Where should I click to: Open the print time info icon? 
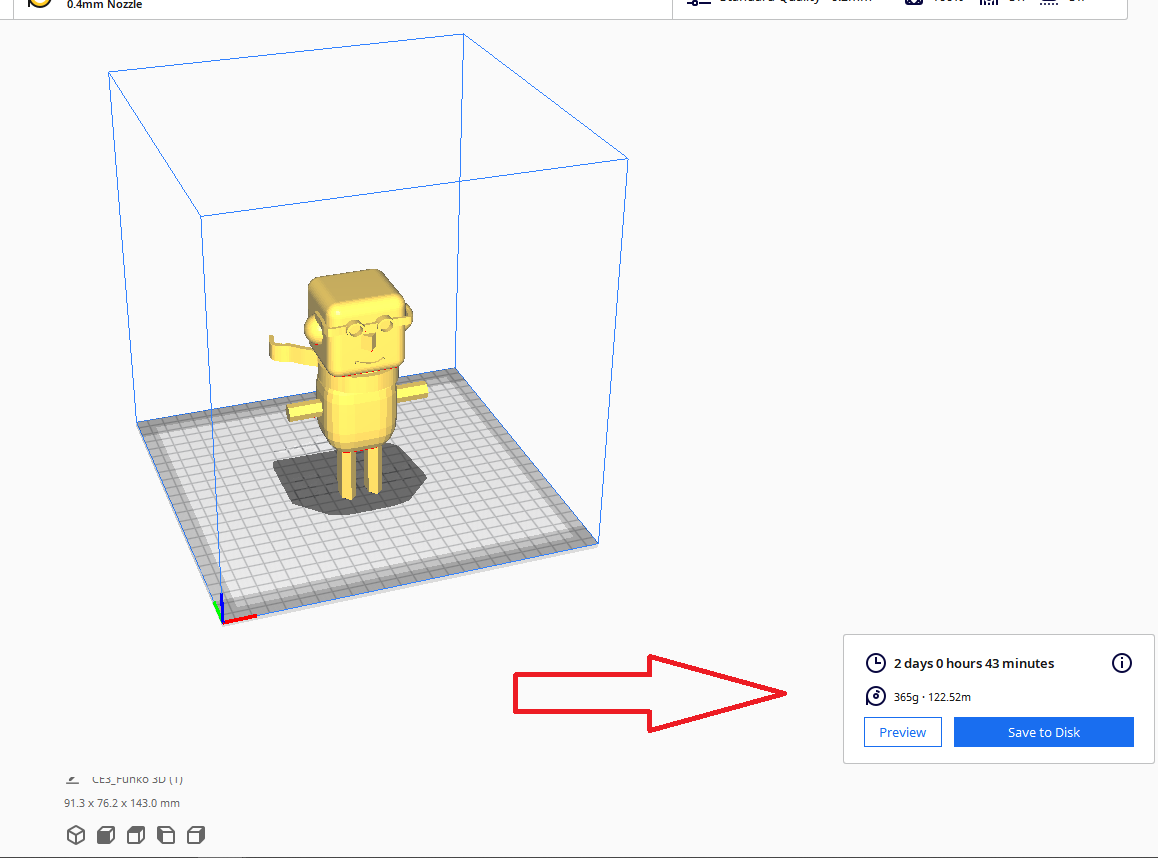coord(1121,663)
